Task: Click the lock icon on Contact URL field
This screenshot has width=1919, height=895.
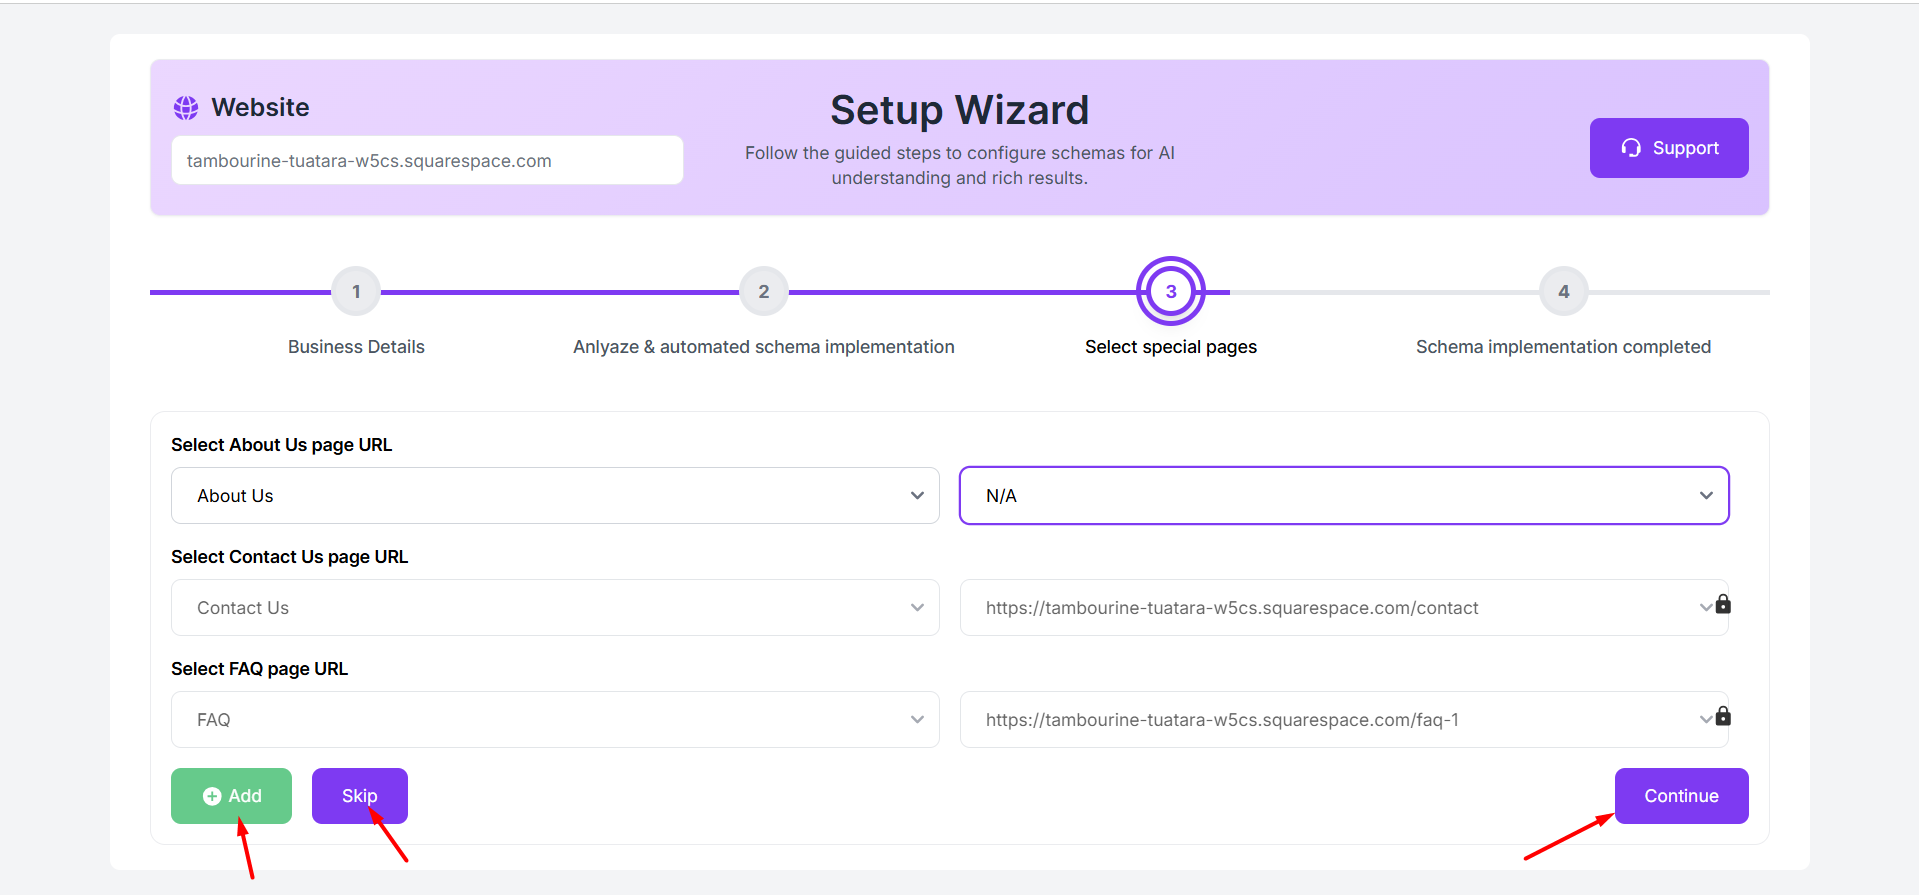Action: tap(1723, 604)
